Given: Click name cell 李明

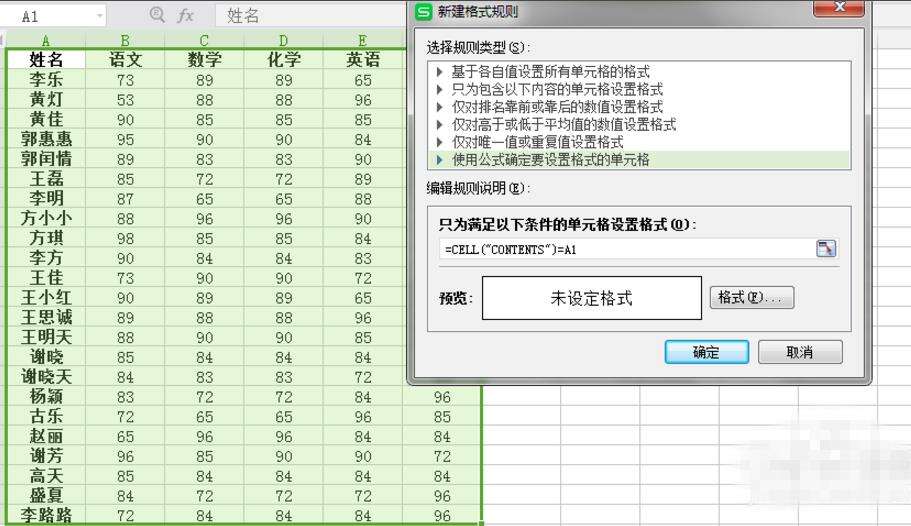Looking at the screenshot, I should point(46,198).
